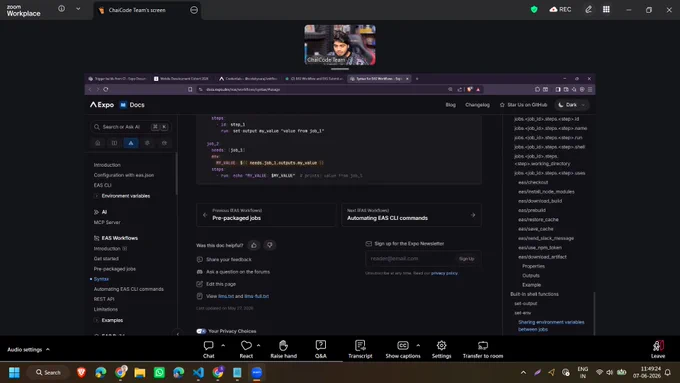Click the REC cloud recording indicator
This screenshot has width=680, height=383.
click(560, 10)
